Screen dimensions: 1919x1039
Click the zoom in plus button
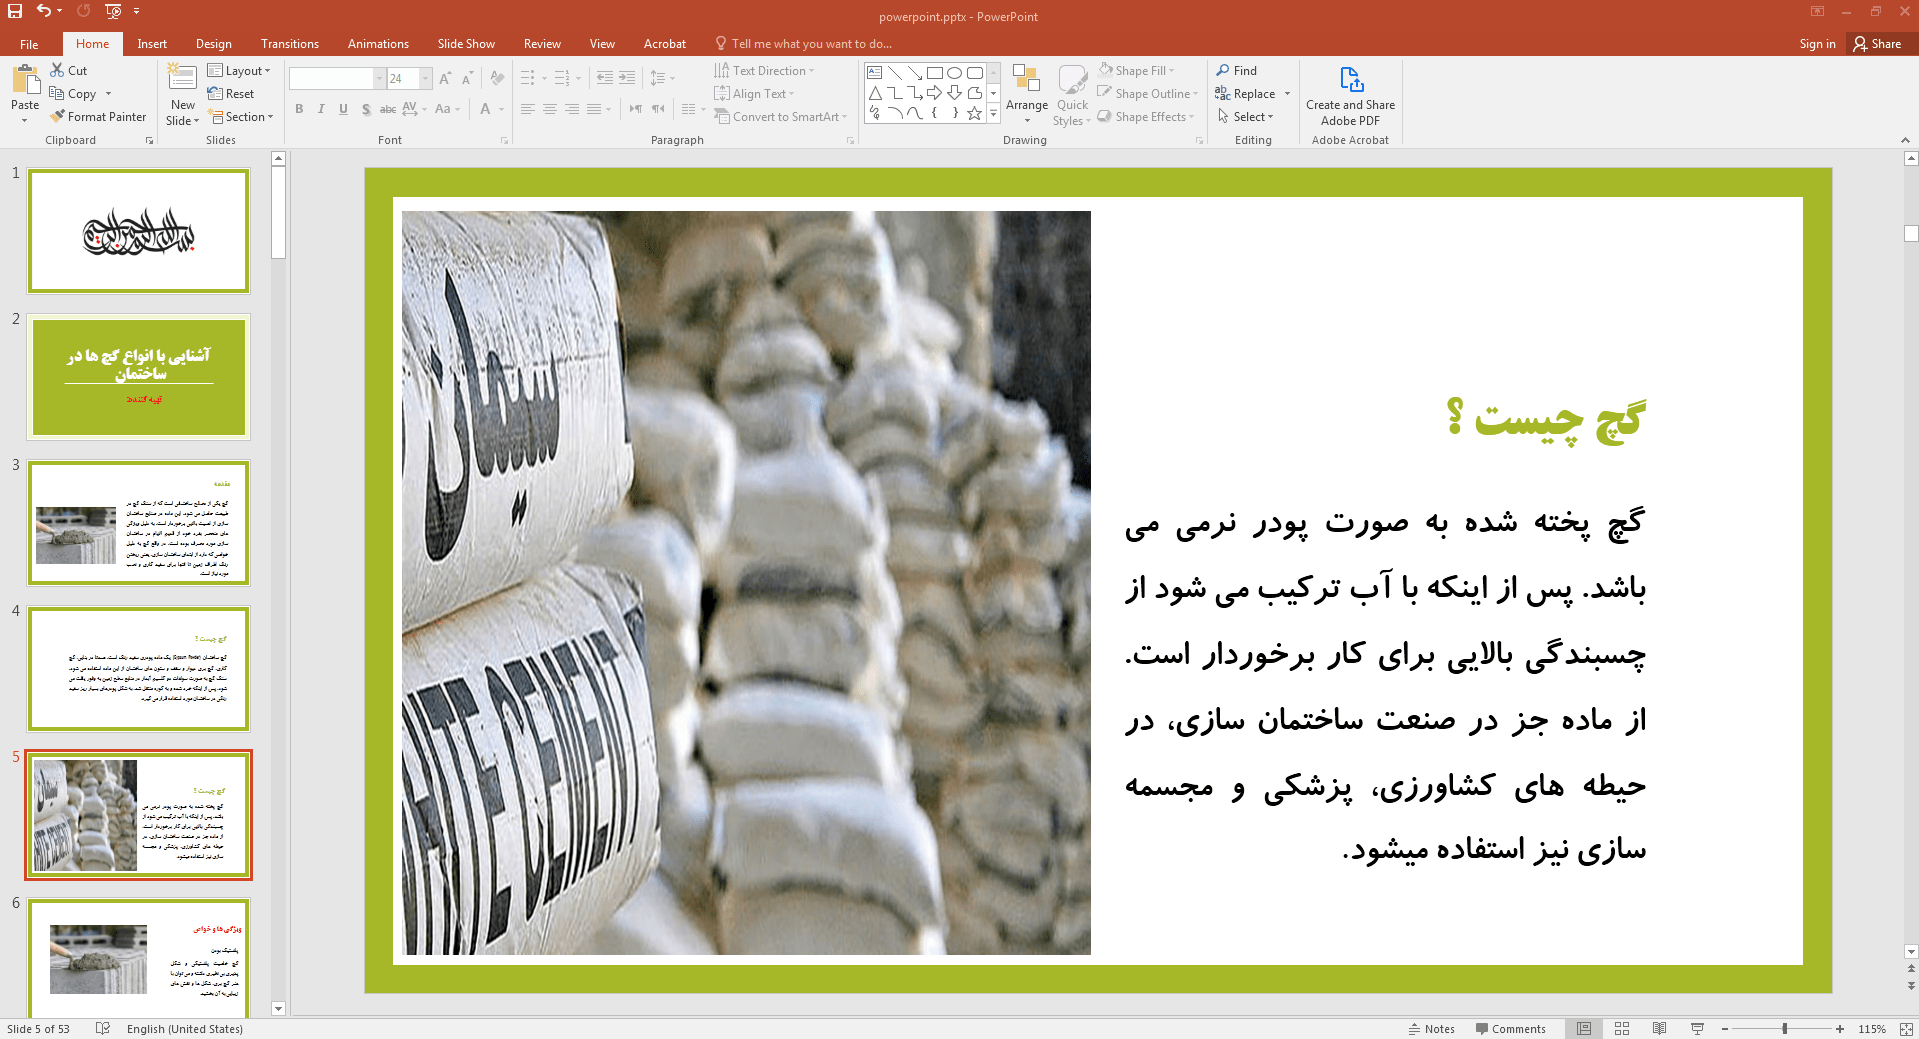pos(1840,1029)
